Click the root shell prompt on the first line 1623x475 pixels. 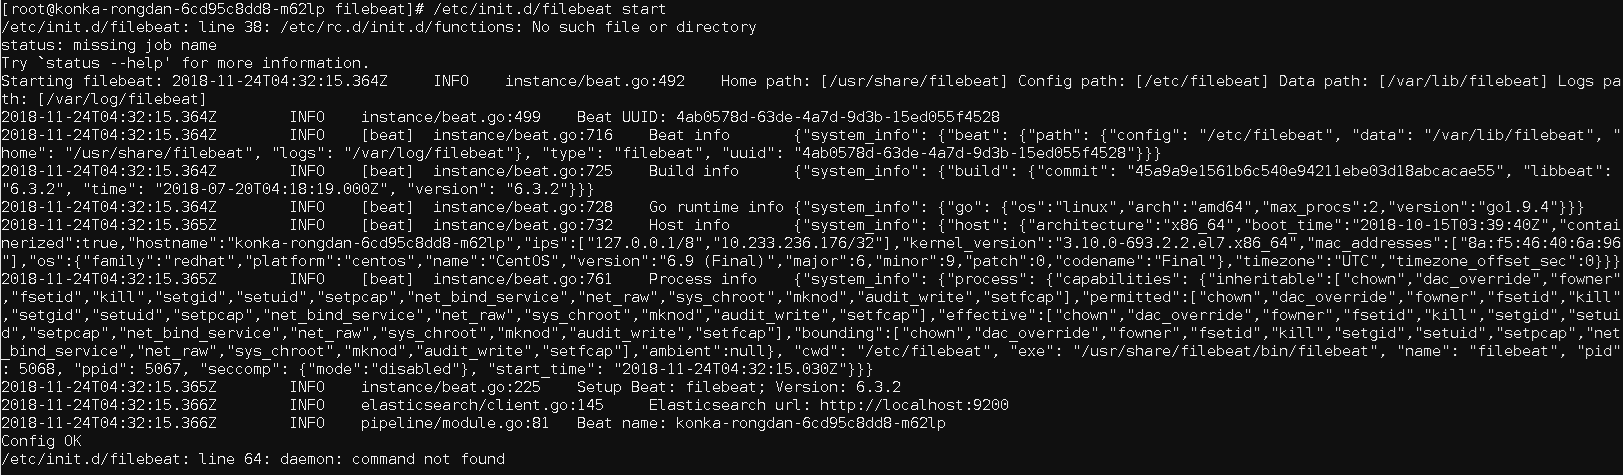[214, 9]
